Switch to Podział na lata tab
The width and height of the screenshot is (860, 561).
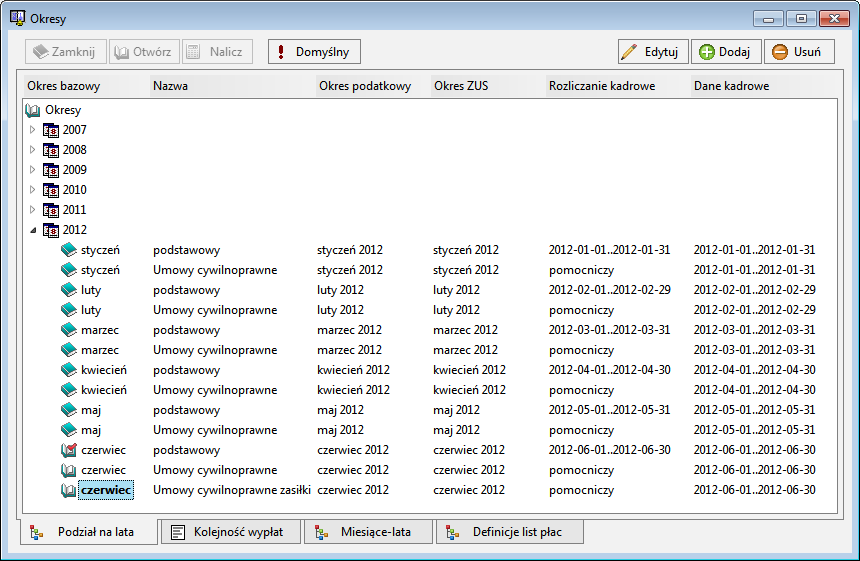pos(88,532)
